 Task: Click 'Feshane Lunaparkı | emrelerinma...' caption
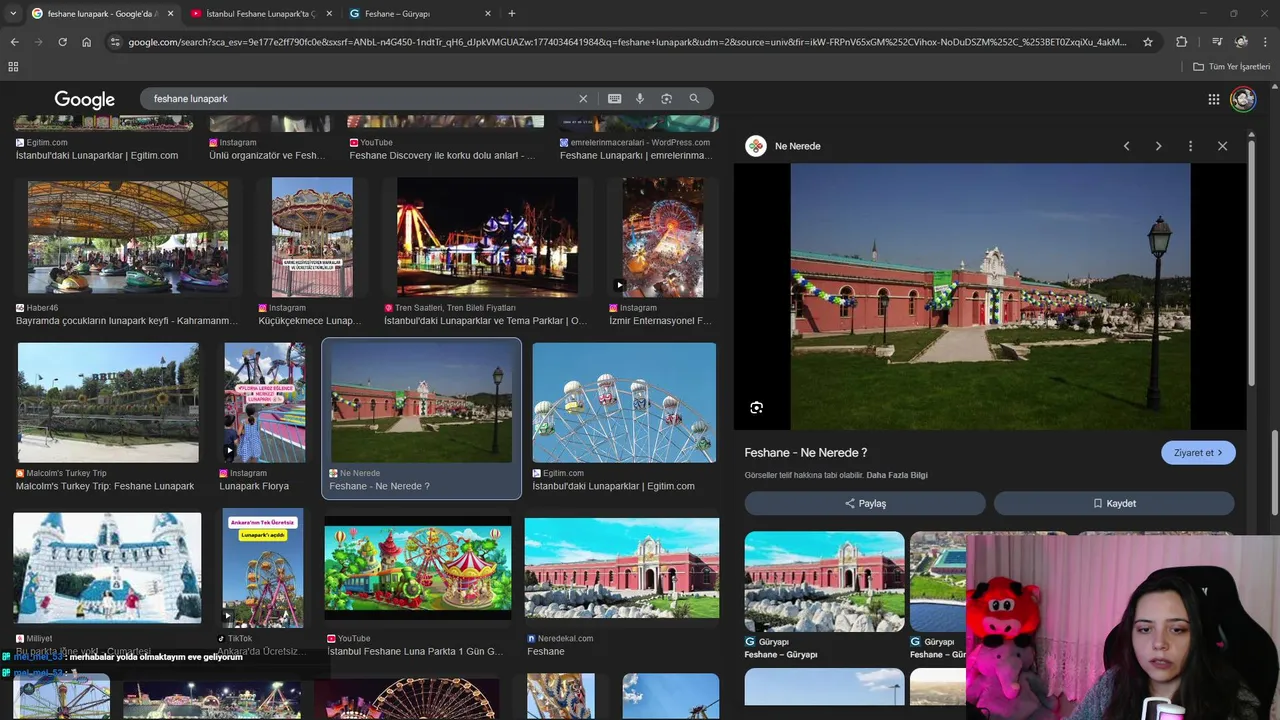(635, 156)
